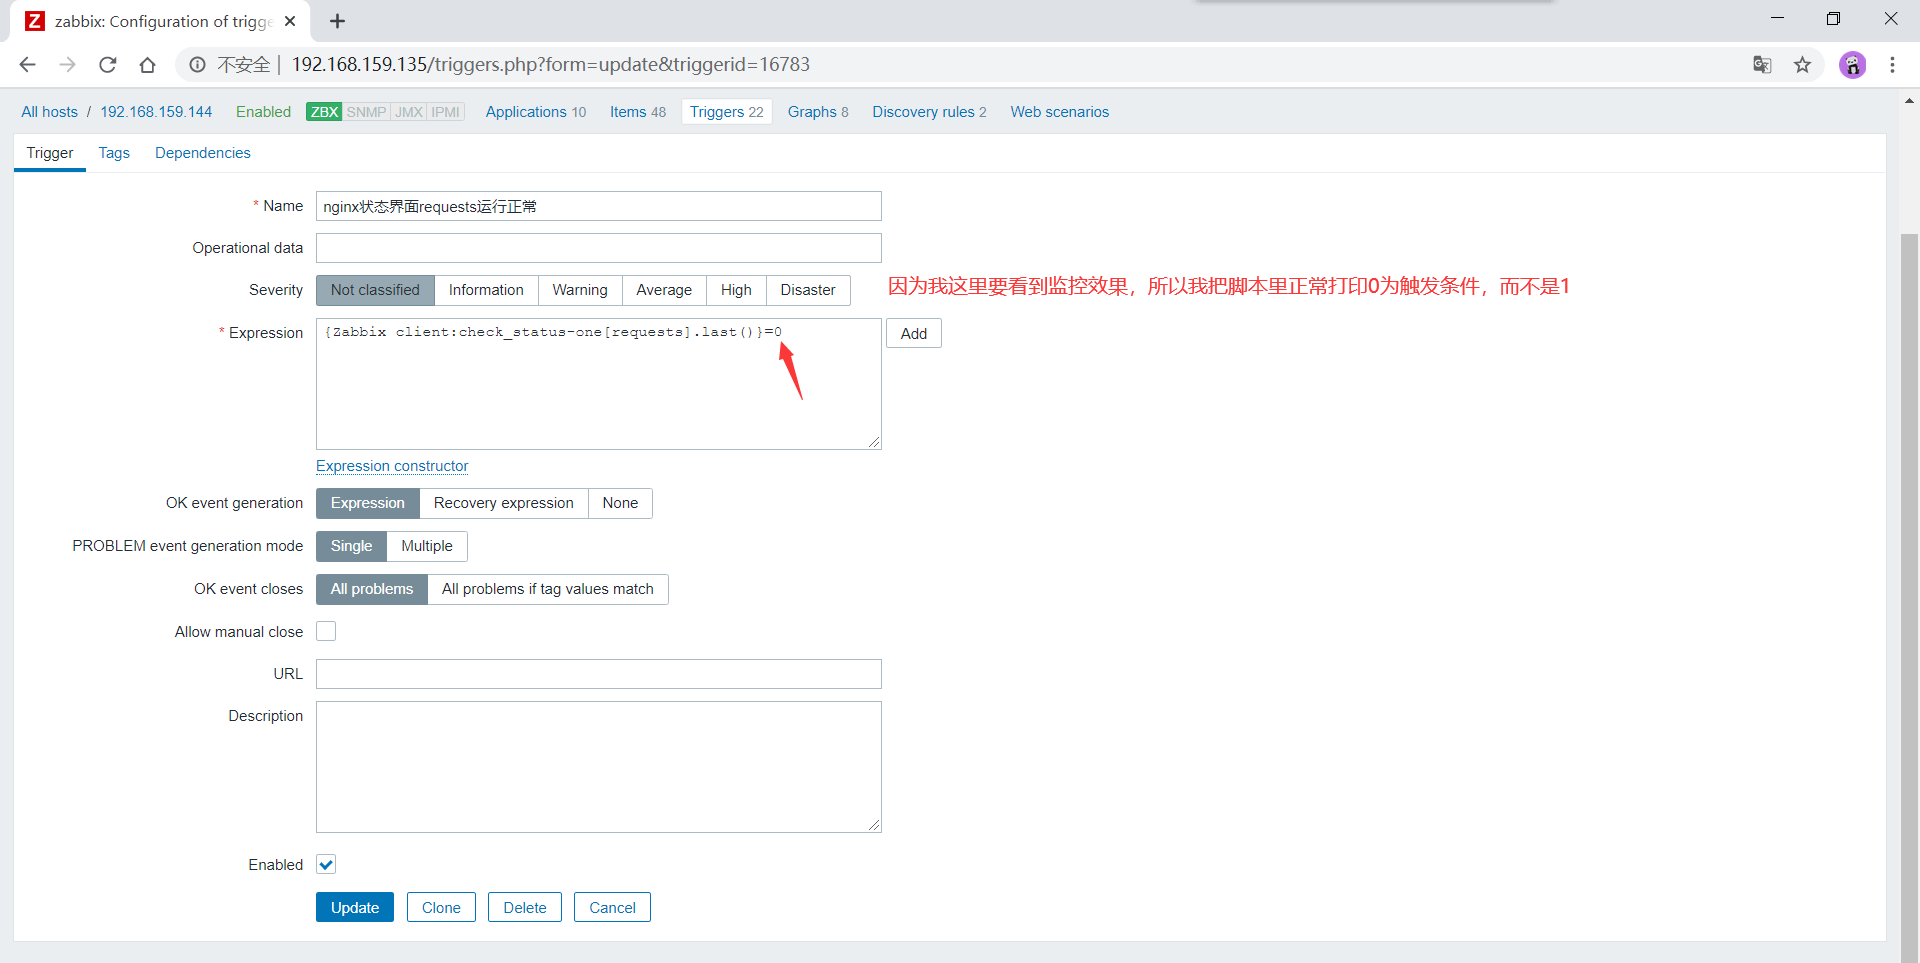The width and height of the screenshot is (1920, 963).
Task: Open the Expression constructor link
Action: [x=392, y=466]
